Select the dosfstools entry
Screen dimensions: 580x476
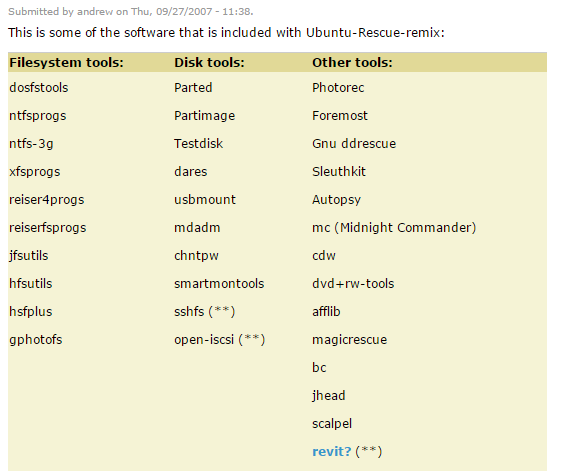click(39, 88)
